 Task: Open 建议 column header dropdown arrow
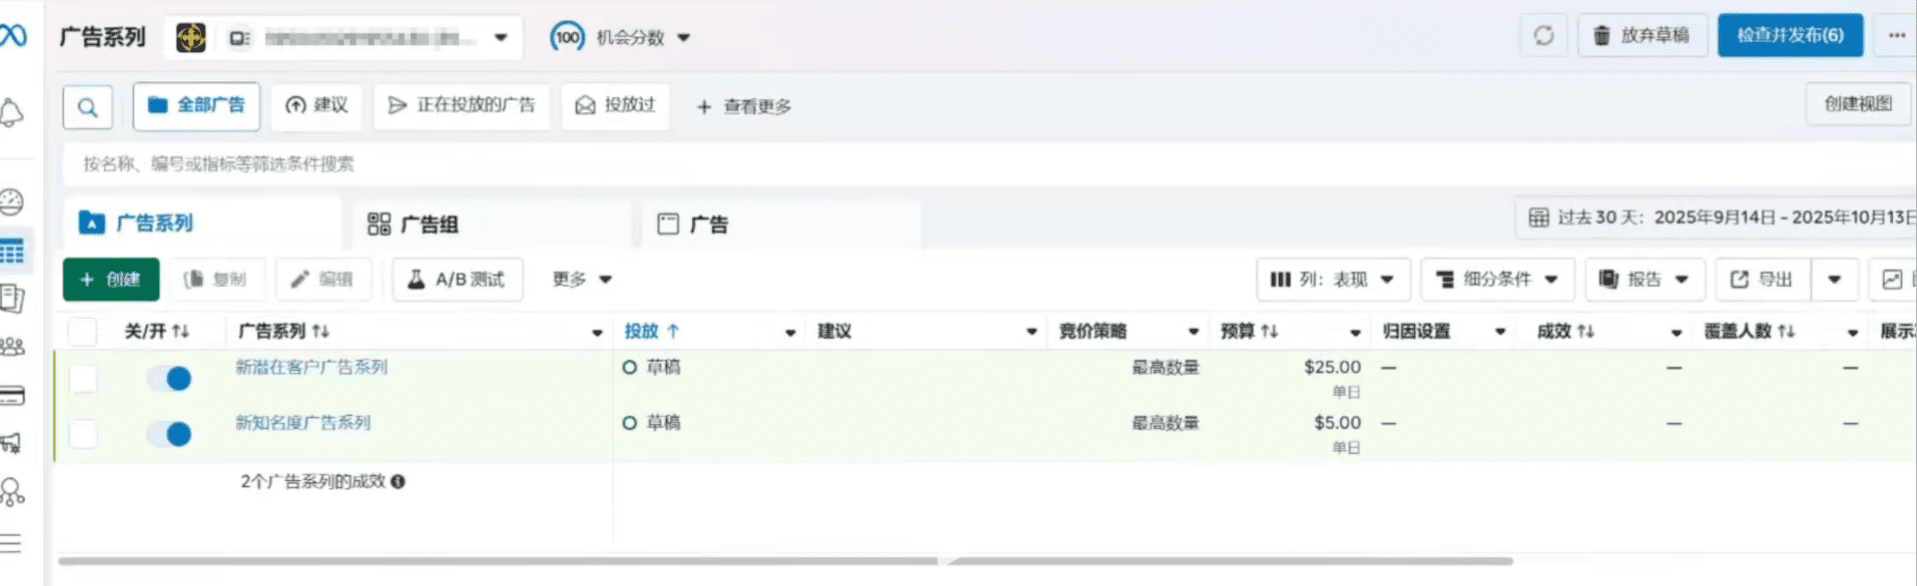point(1032,332)
